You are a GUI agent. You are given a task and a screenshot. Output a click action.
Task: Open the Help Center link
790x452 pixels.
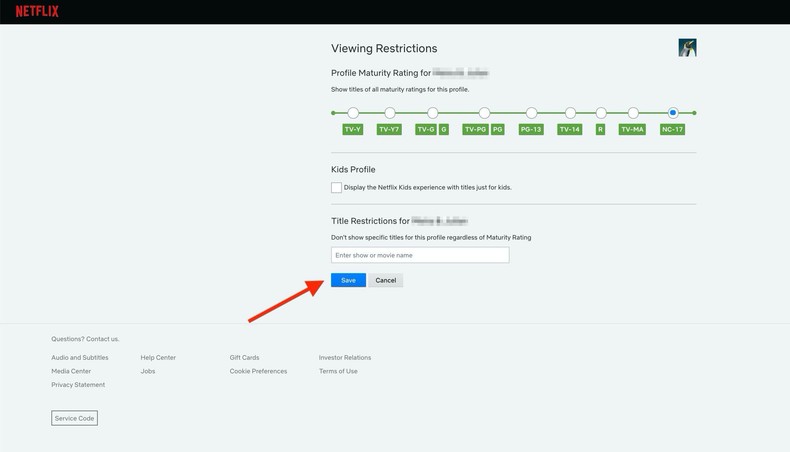click(158, 357)
